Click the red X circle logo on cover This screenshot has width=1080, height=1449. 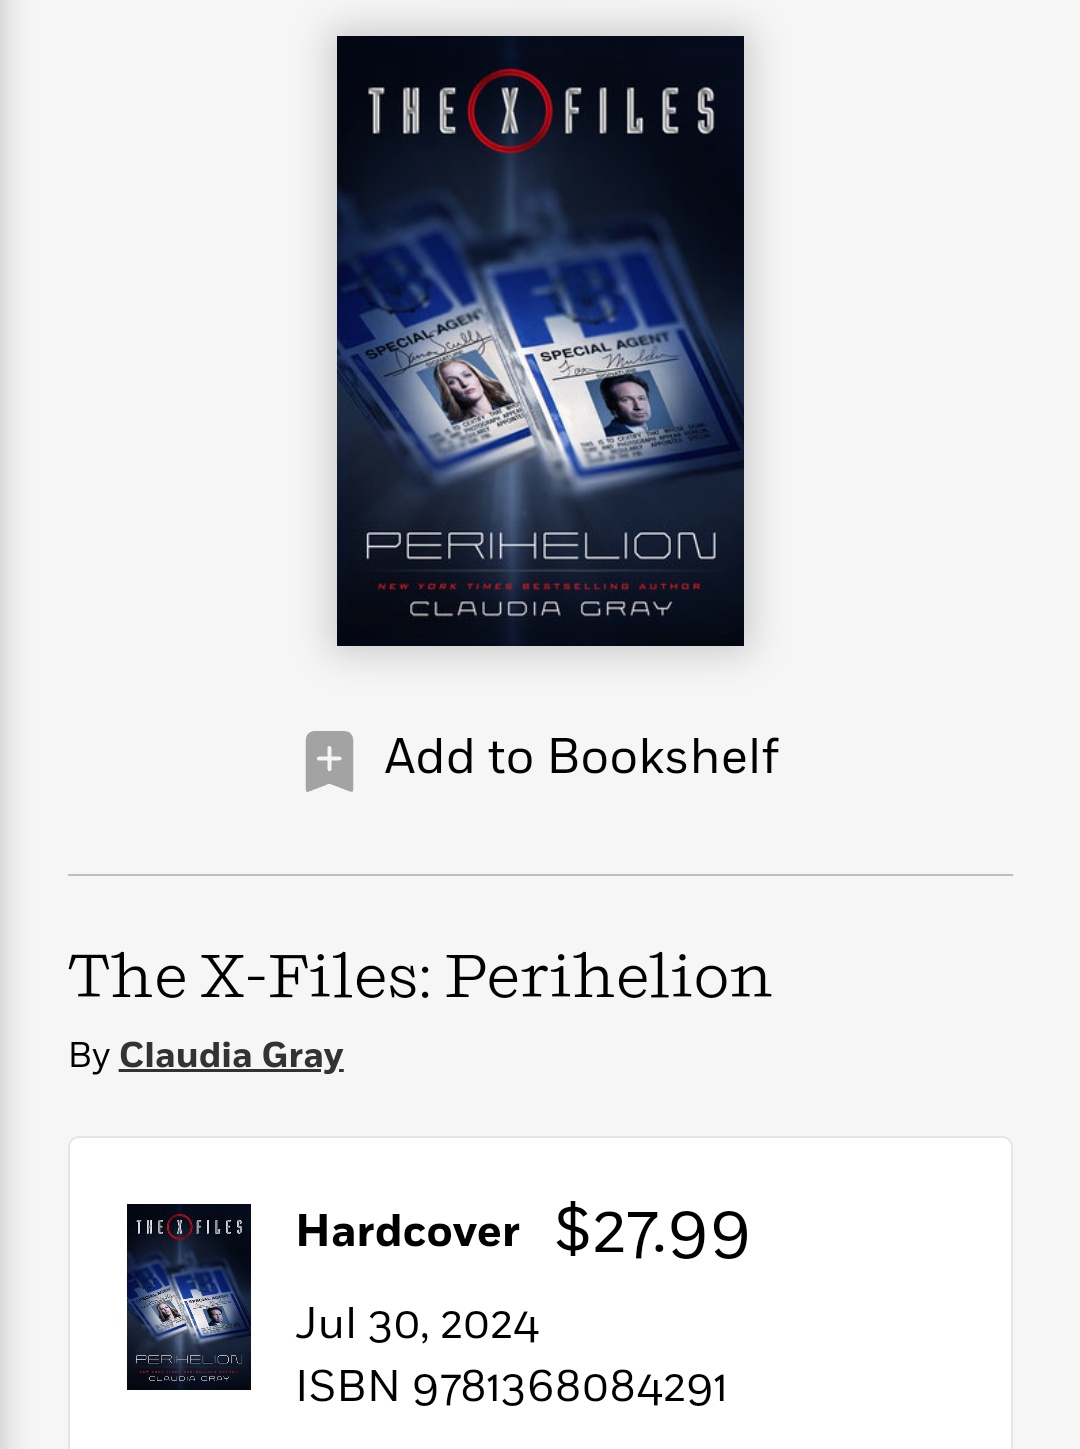[x=510, y=110]
